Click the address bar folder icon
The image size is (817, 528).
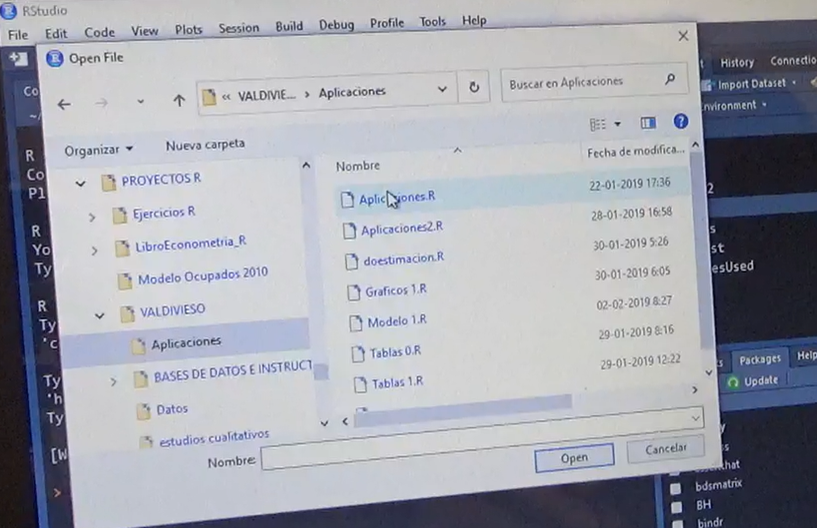click(x=209, y=97)
